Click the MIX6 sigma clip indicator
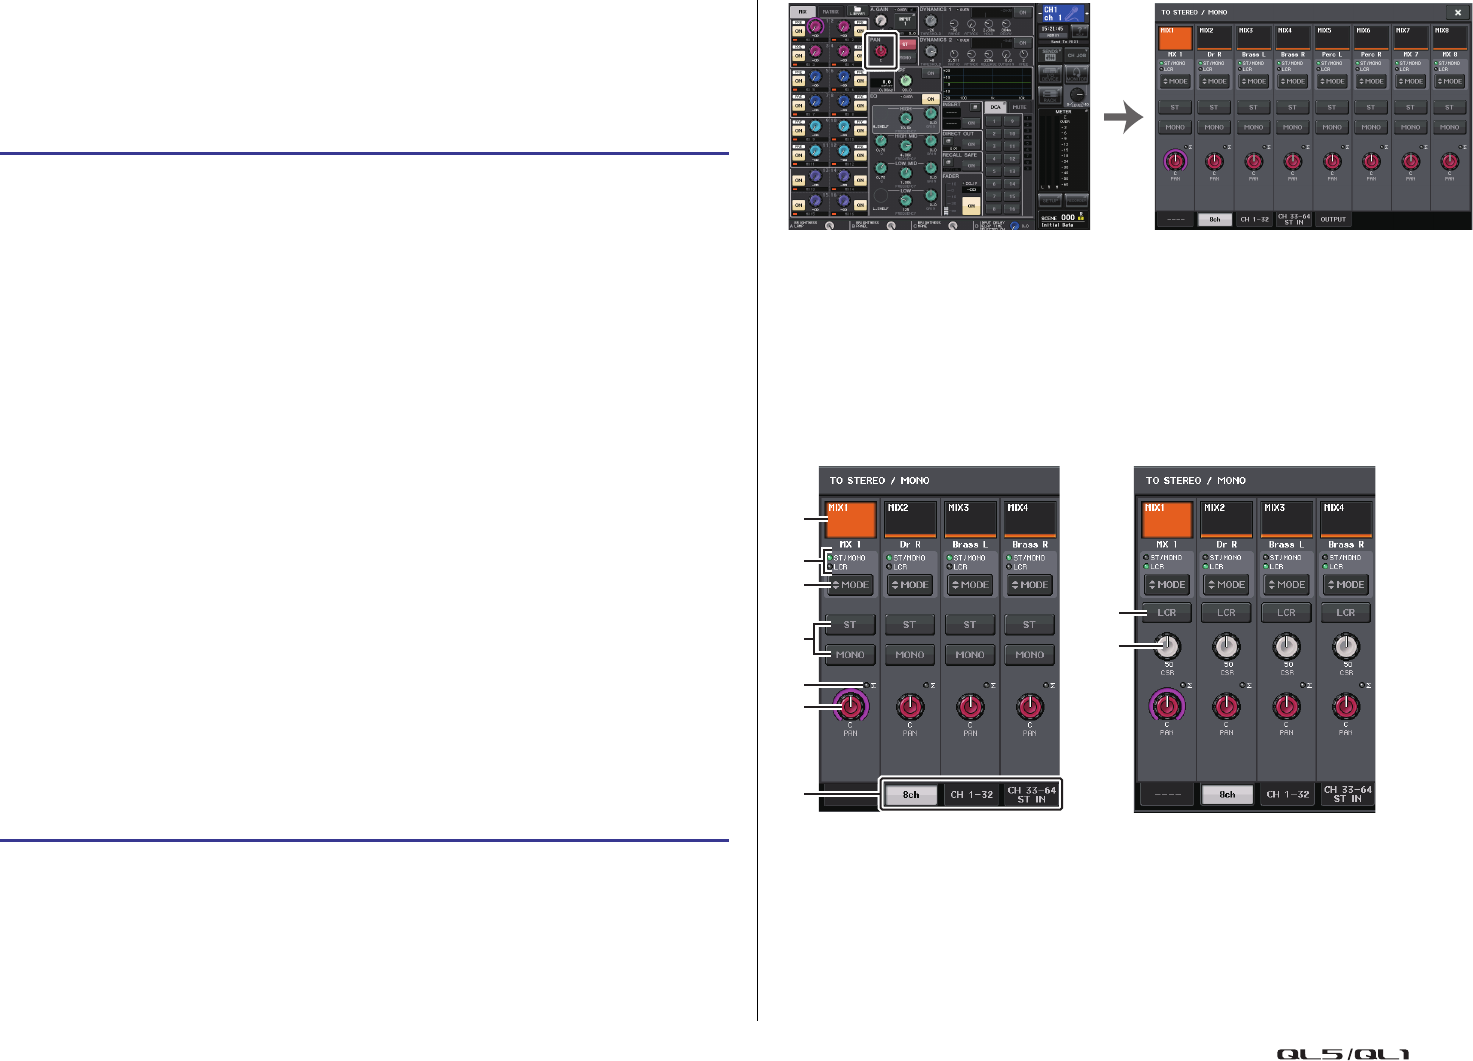The width and height of the screenshot is (1473, 1061). coord(1382,146)
